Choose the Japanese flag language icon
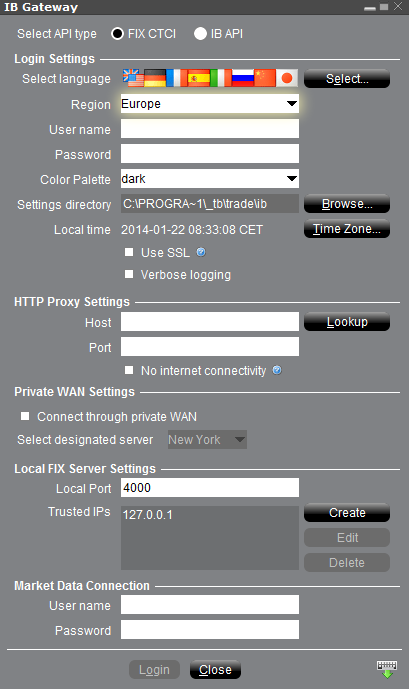Image resolution: width=409 pixels, height=689 pixels. pyautogui.click(x=287, y=78)
